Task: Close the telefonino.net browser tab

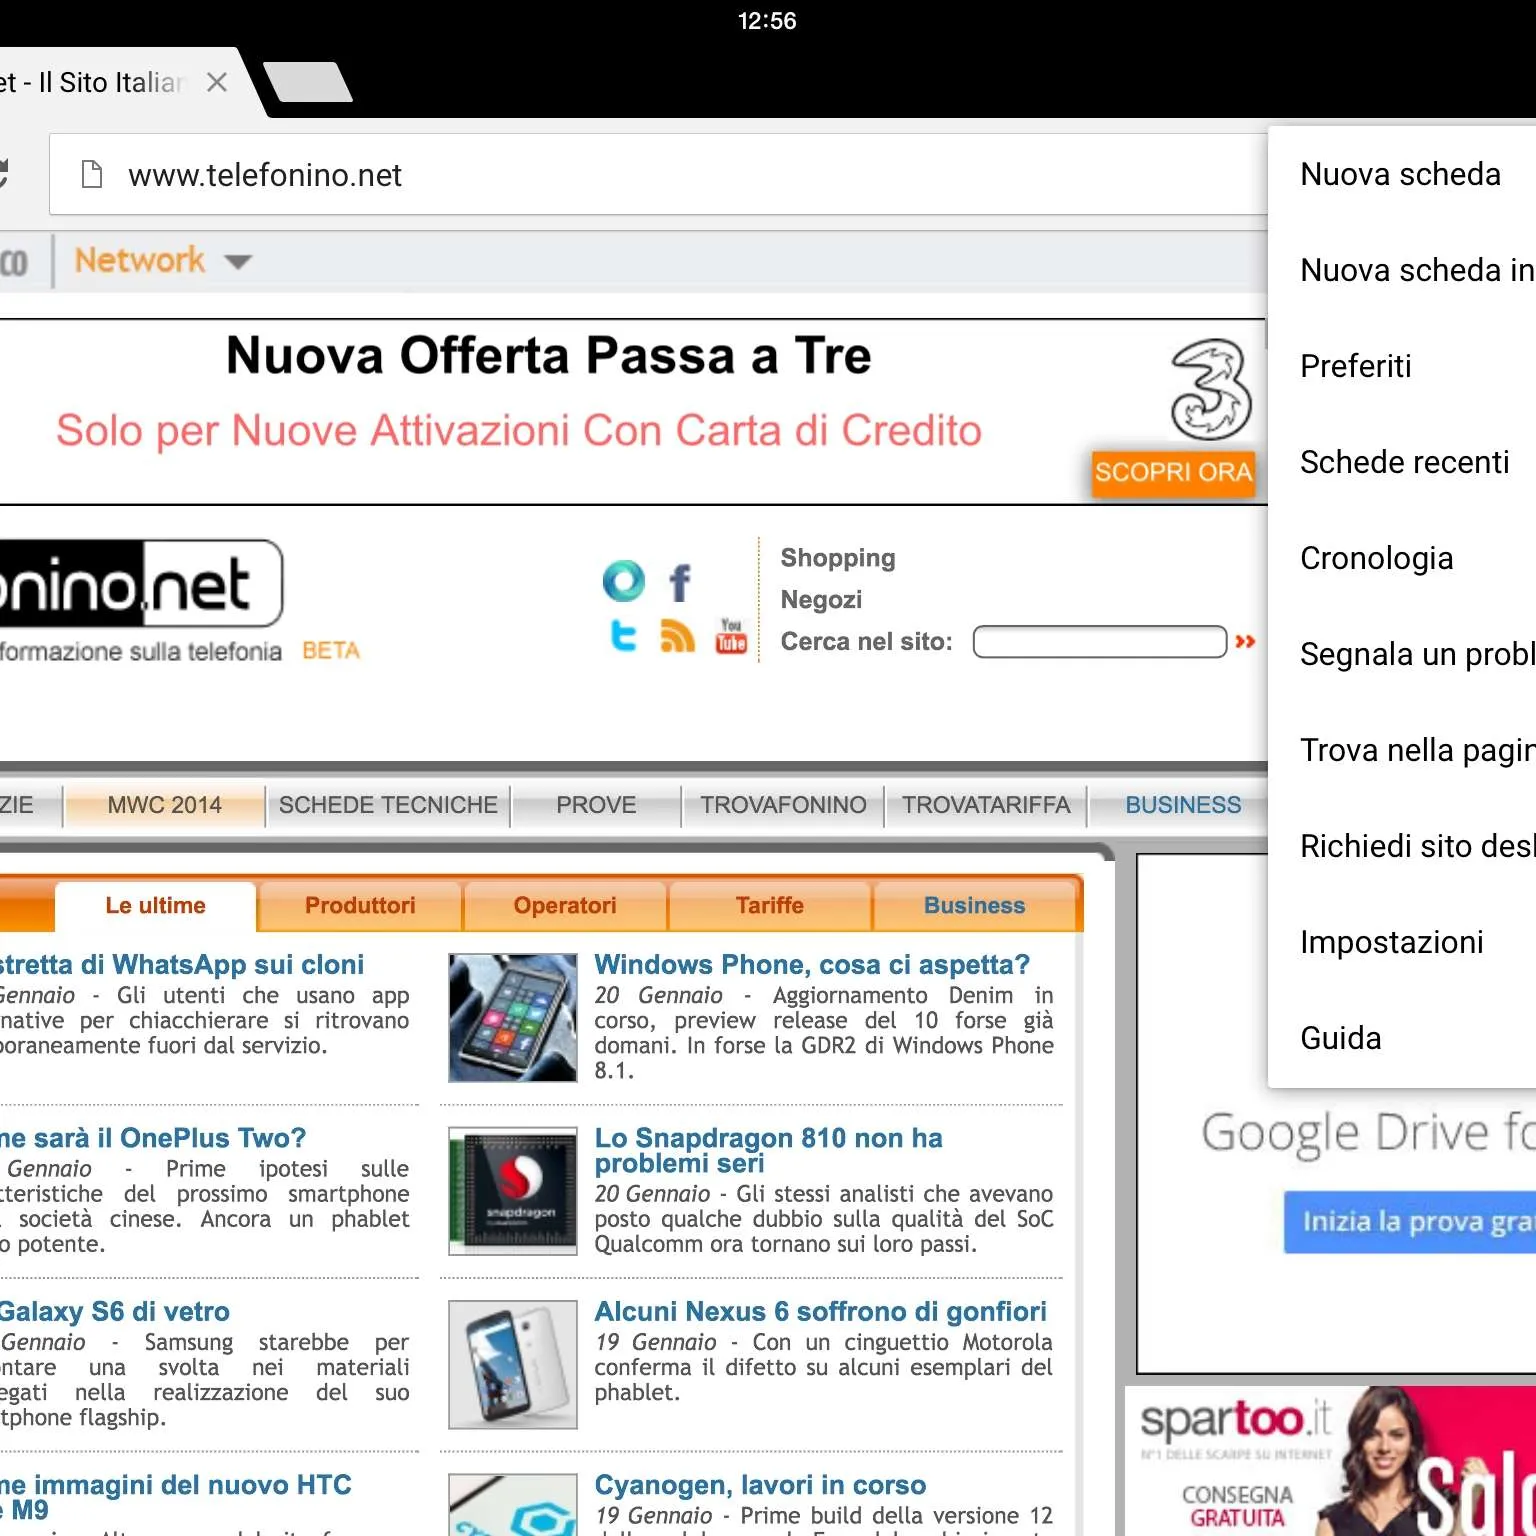Action: 216,82
